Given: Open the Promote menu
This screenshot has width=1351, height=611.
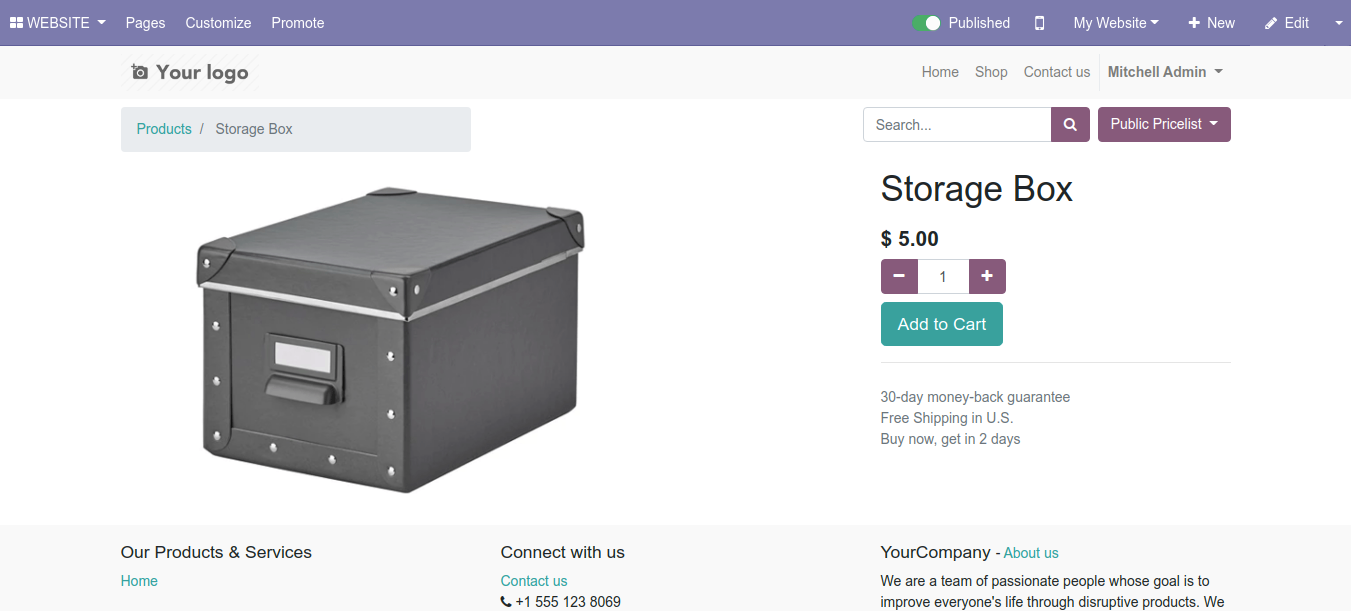Looking at the screenshot, I should tap(298, 23).
